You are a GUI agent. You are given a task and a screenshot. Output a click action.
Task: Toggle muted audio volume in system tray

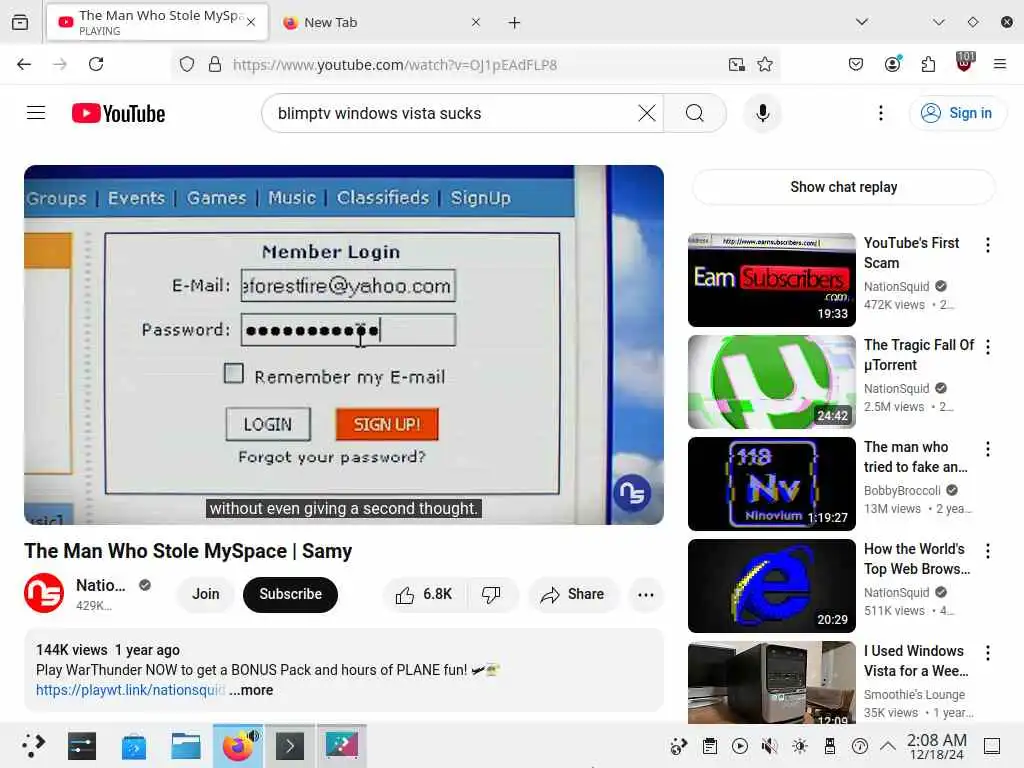[x=769, y=746]
